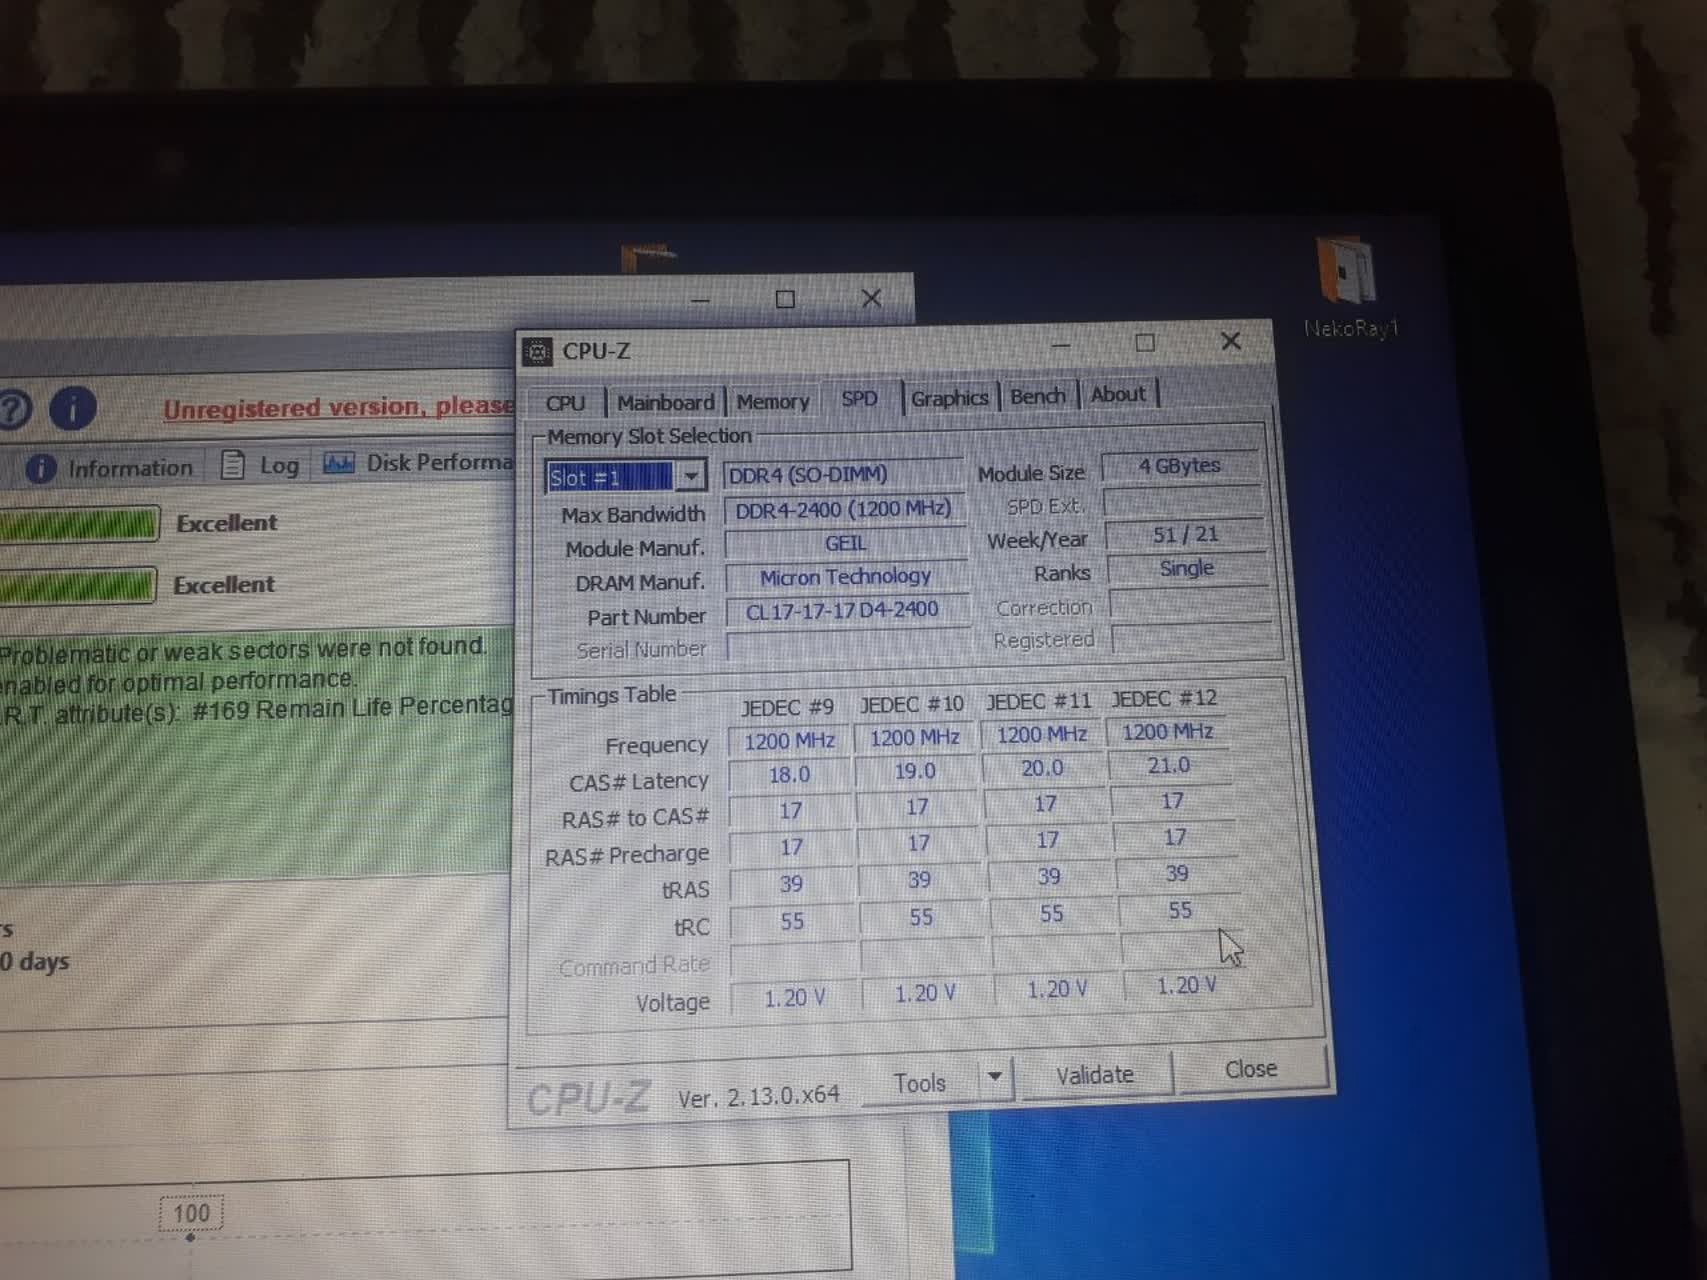Select the Information tab icon
1707x1280 pixels.
(x=41, y=468)
